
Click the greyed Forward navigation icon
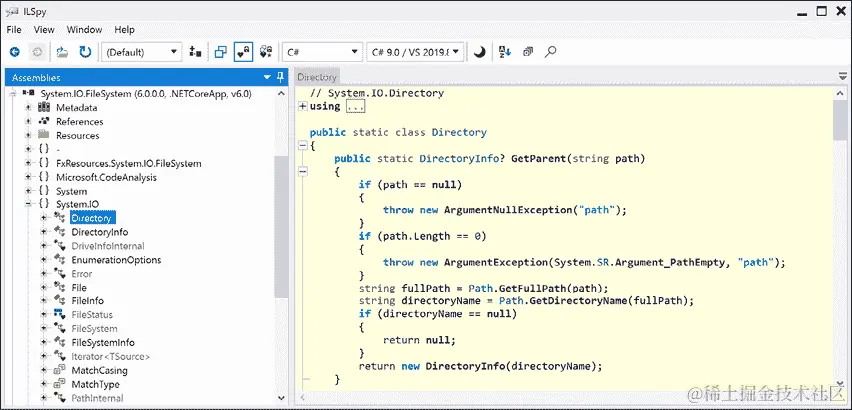[x=37, y=52]
